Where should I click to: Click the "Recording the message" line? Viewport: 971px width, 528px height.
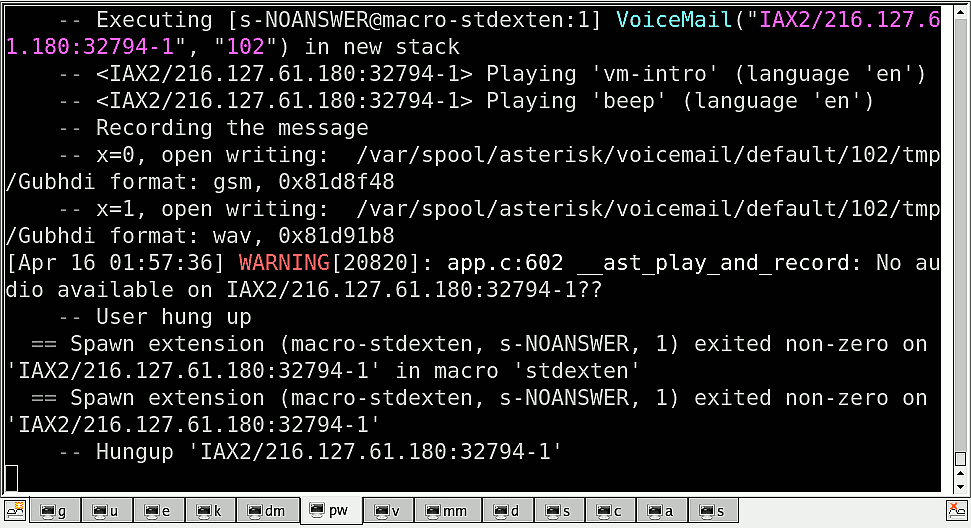click(232, 128)
